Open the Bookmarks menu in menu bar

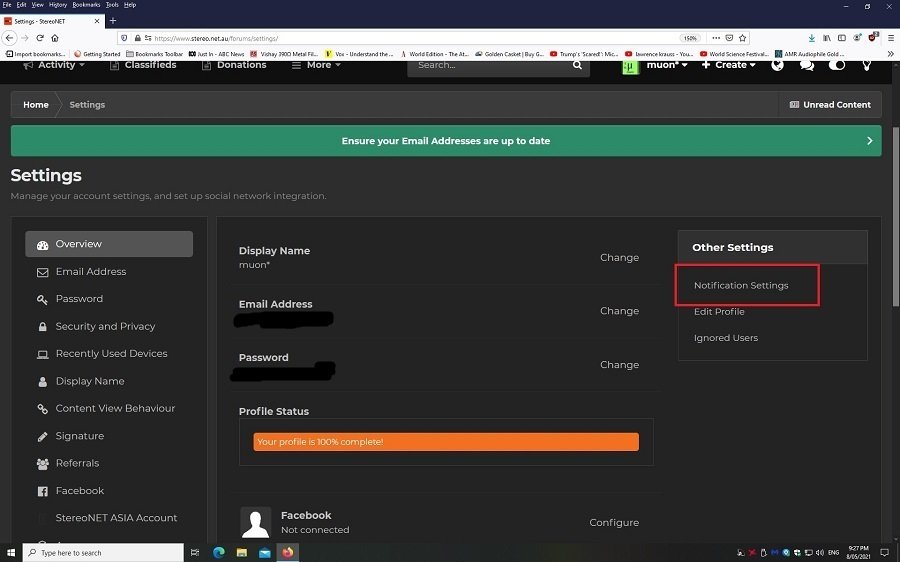click(x=86, y=5)
